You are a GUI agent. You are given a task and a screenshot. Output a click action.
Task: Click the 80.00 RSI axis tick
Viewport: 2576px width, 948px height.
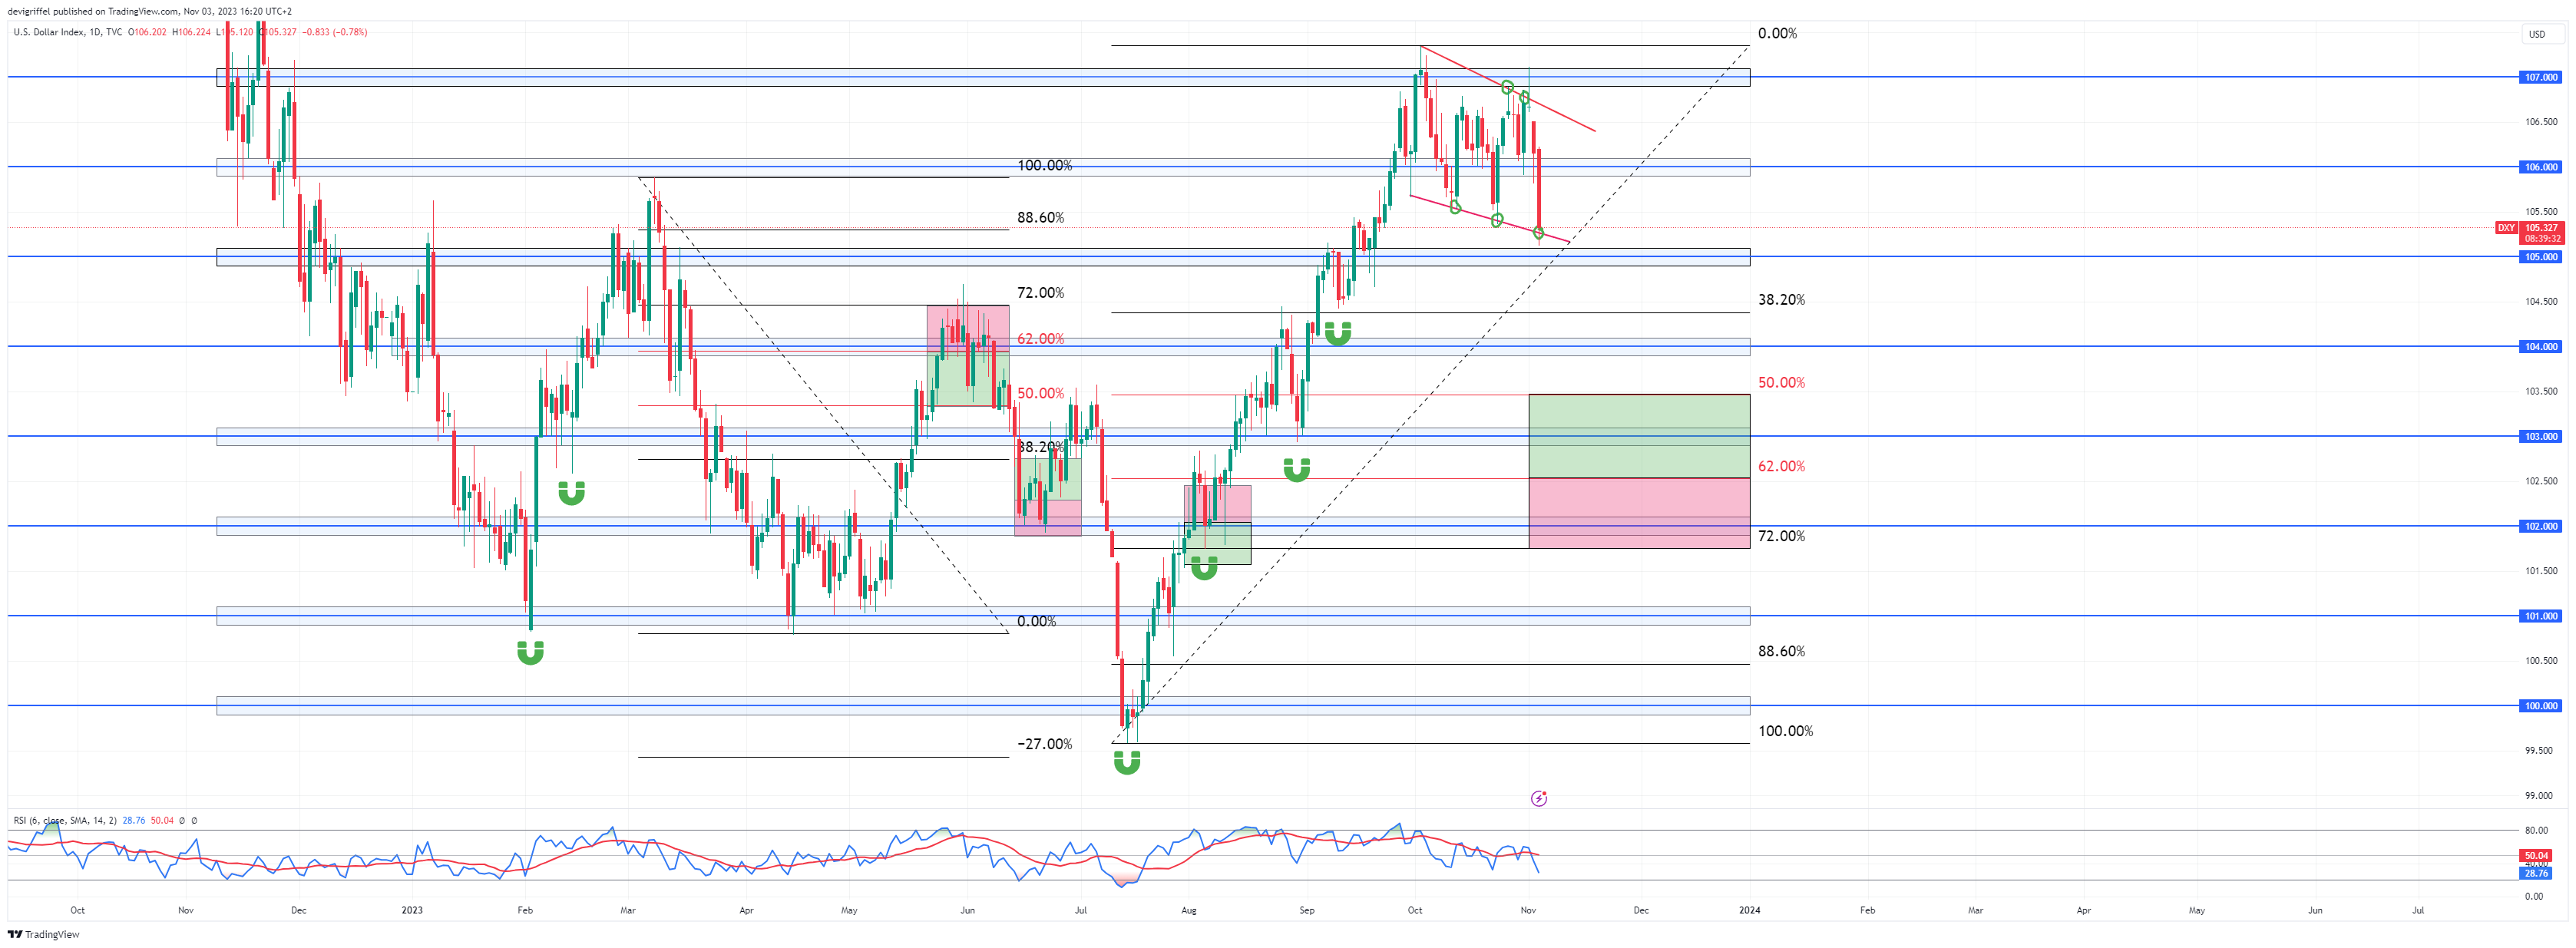[x=2535, y=830]
